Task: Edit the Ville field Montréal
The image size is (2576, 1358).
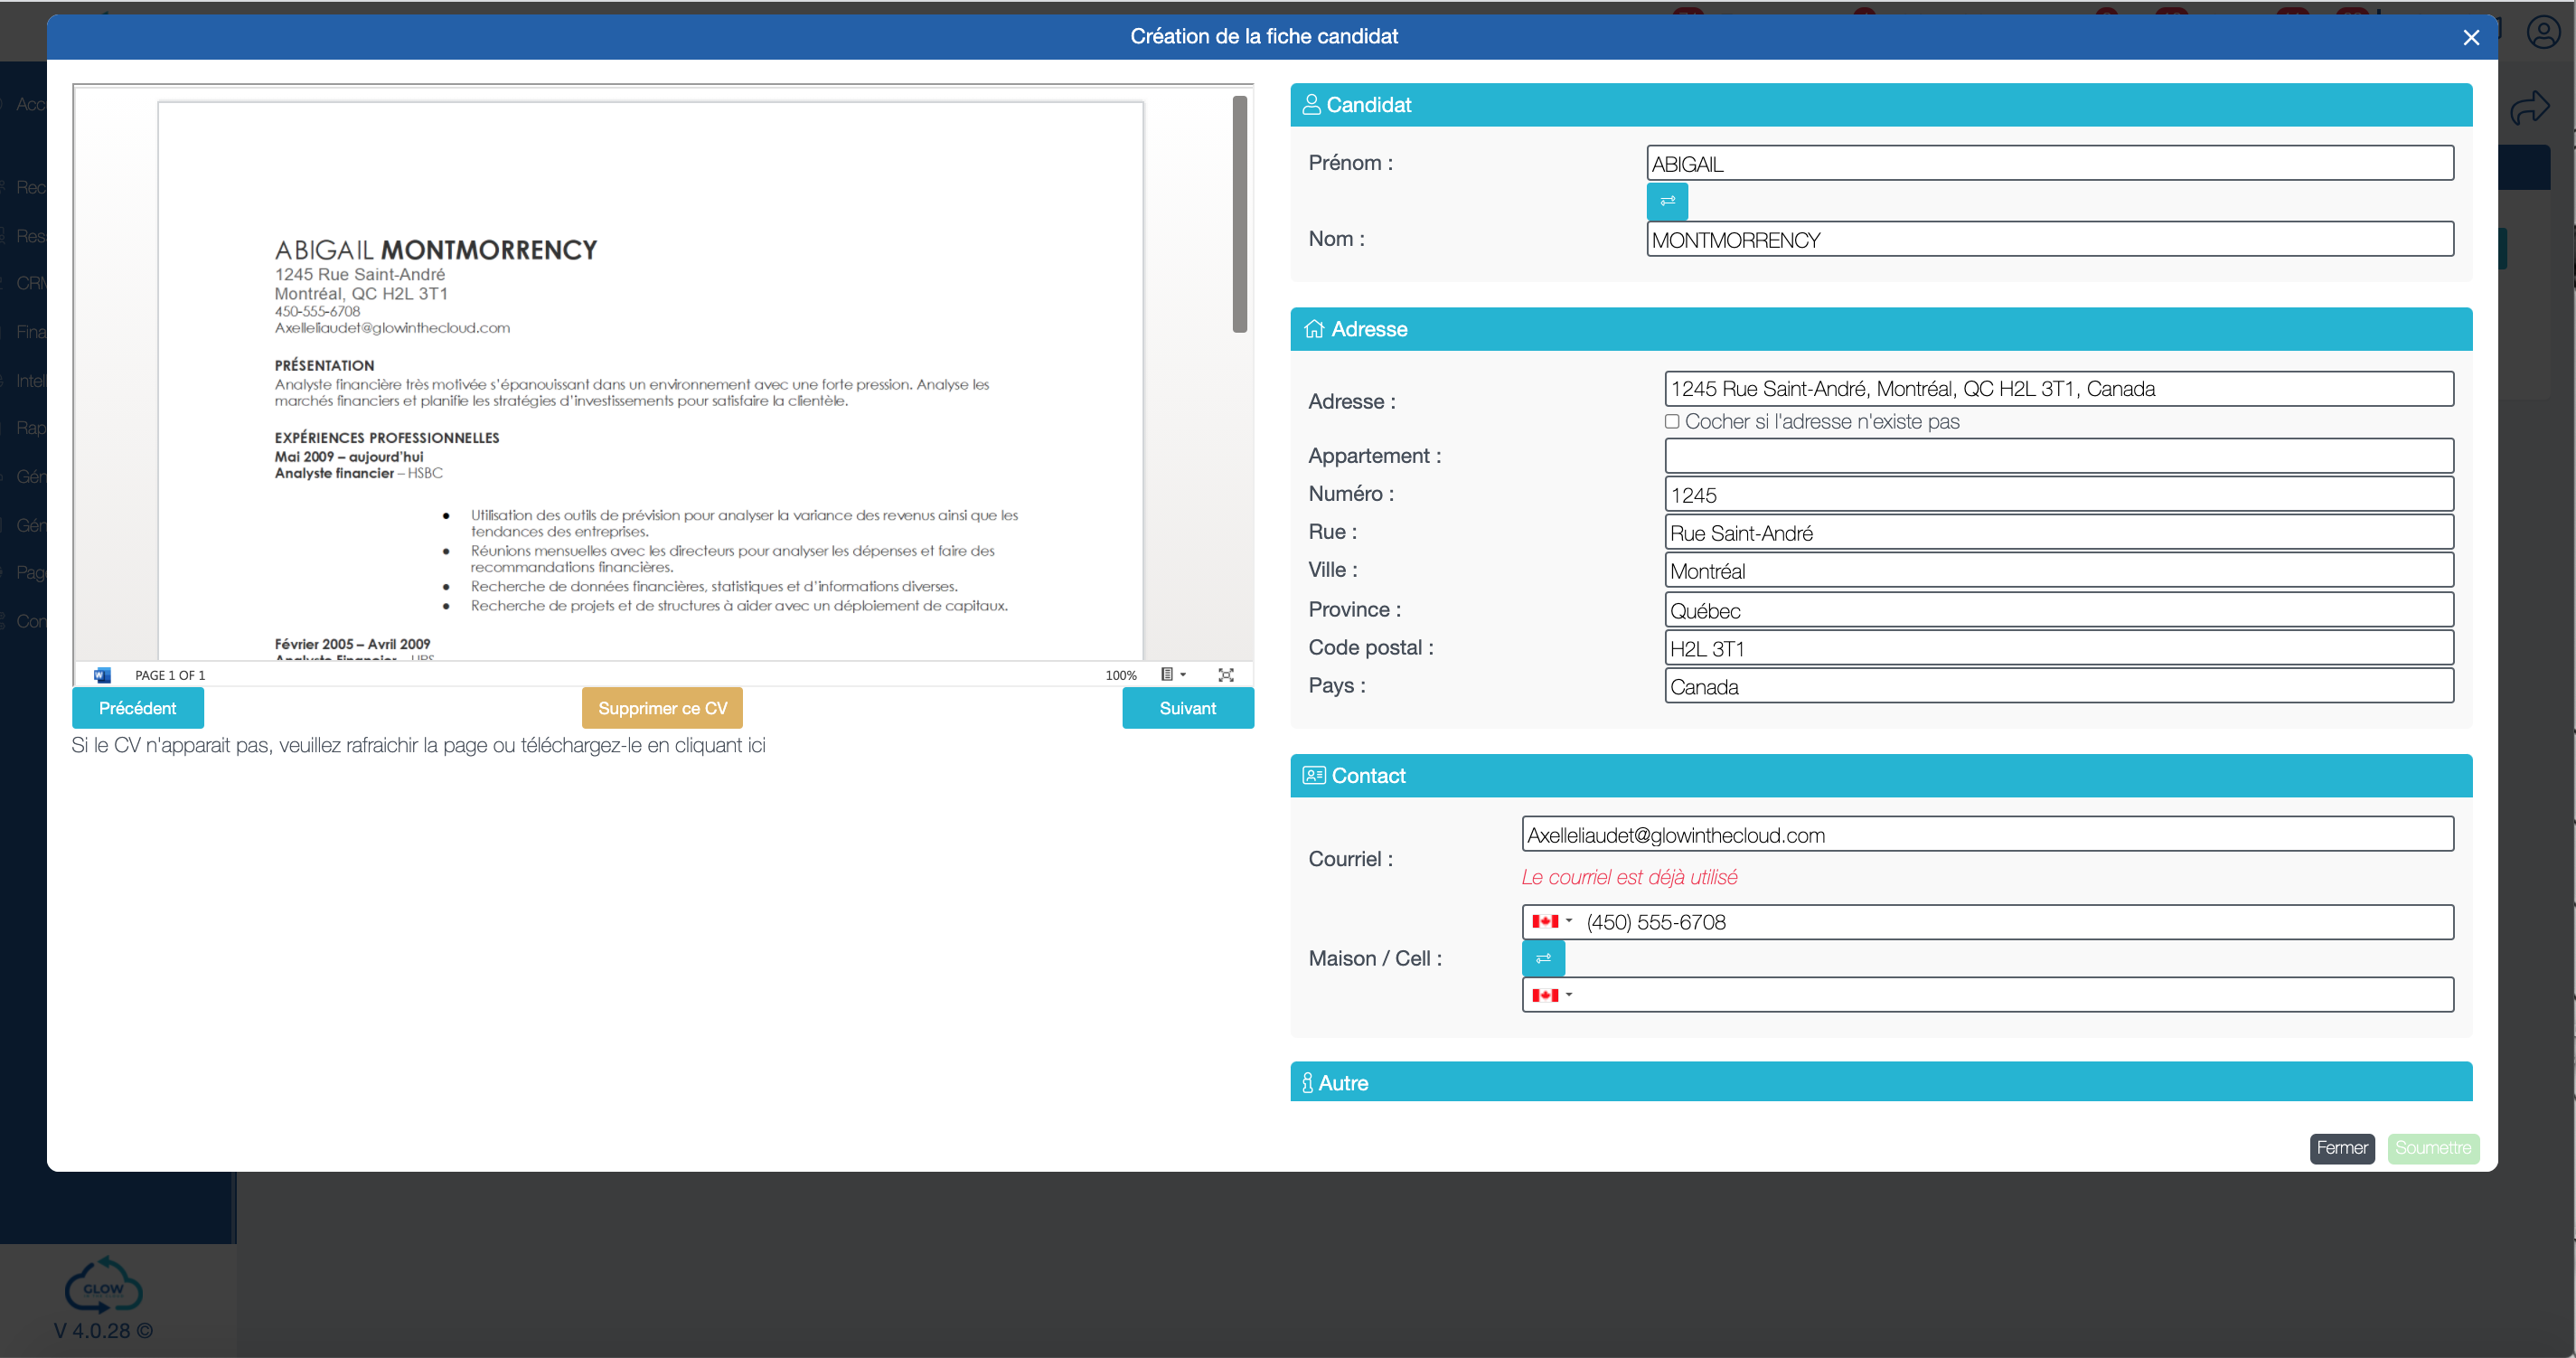Action: (x=2059, y=570)
